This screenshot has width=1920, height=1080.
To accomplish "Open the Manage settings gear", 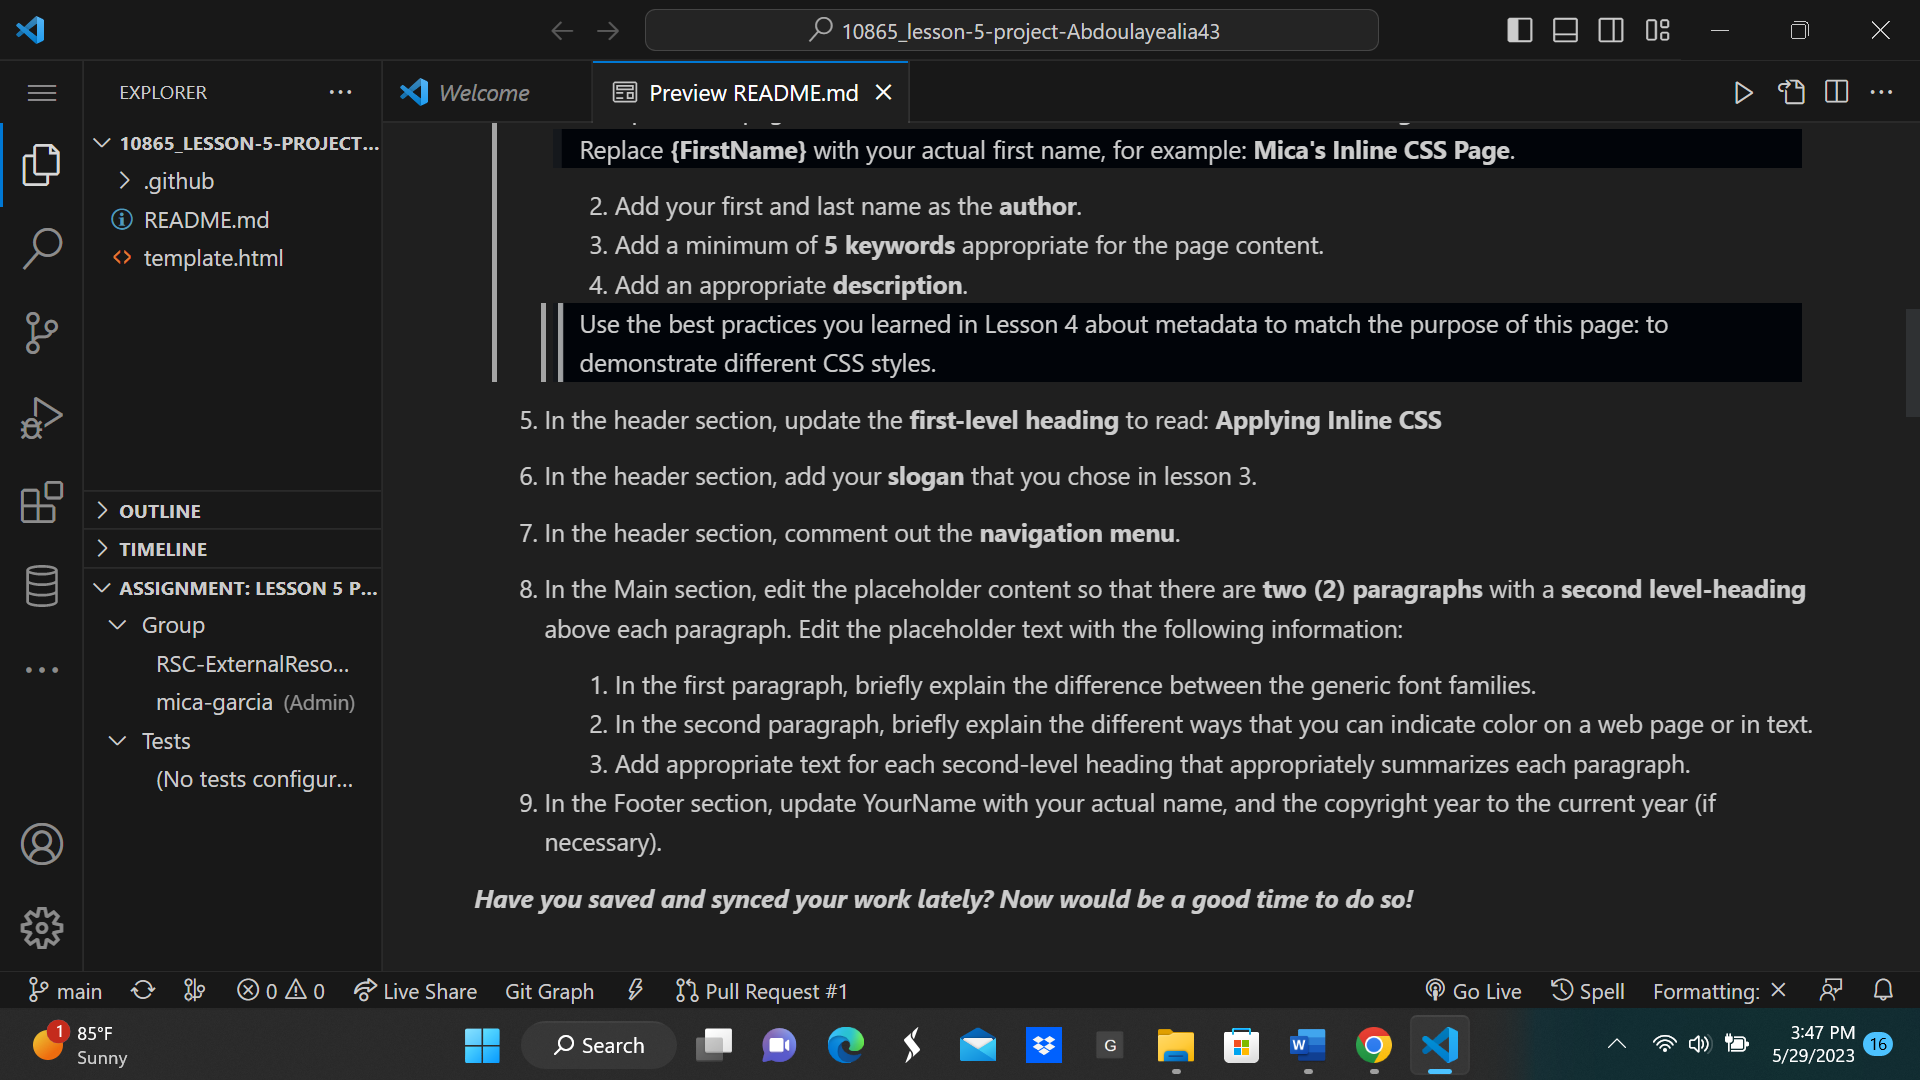I will (x=42, y=927).
